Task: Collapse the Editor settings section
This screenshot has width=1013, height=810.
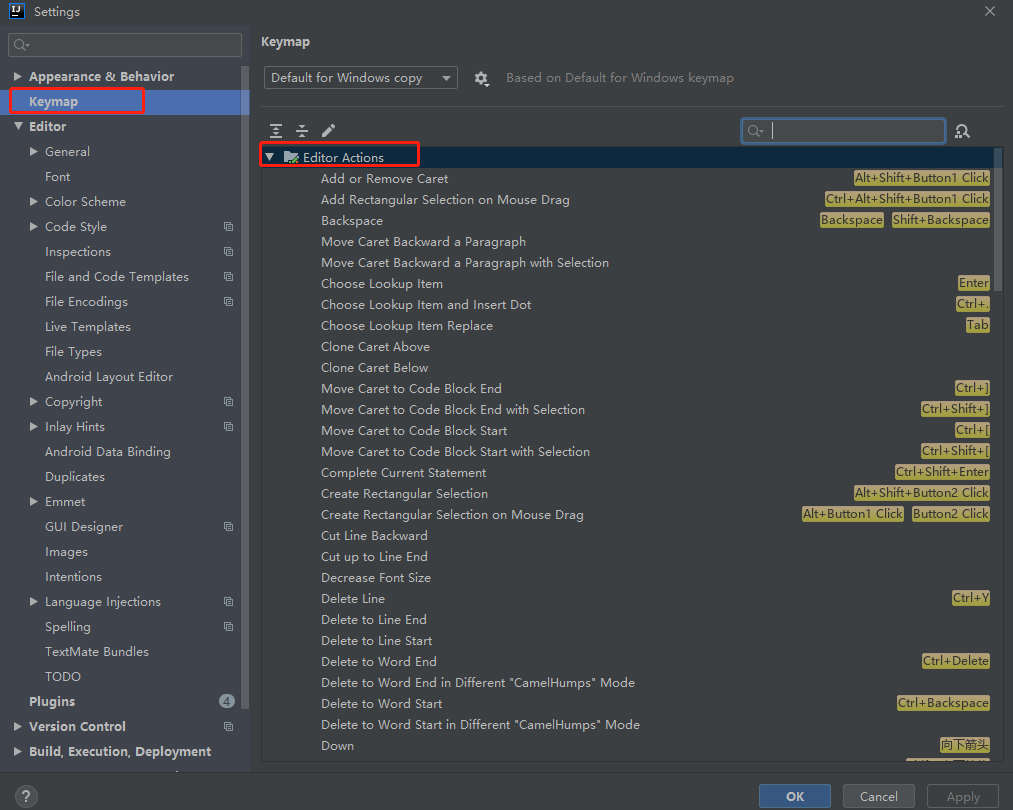Action: [18, 126]
